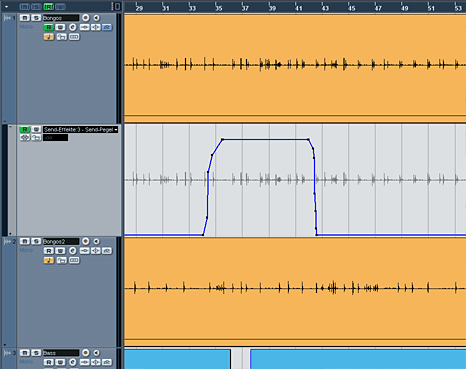Mute the Send-Pegel automation subtrack
This screenshot has width=466, height=369.
point(25,138)
